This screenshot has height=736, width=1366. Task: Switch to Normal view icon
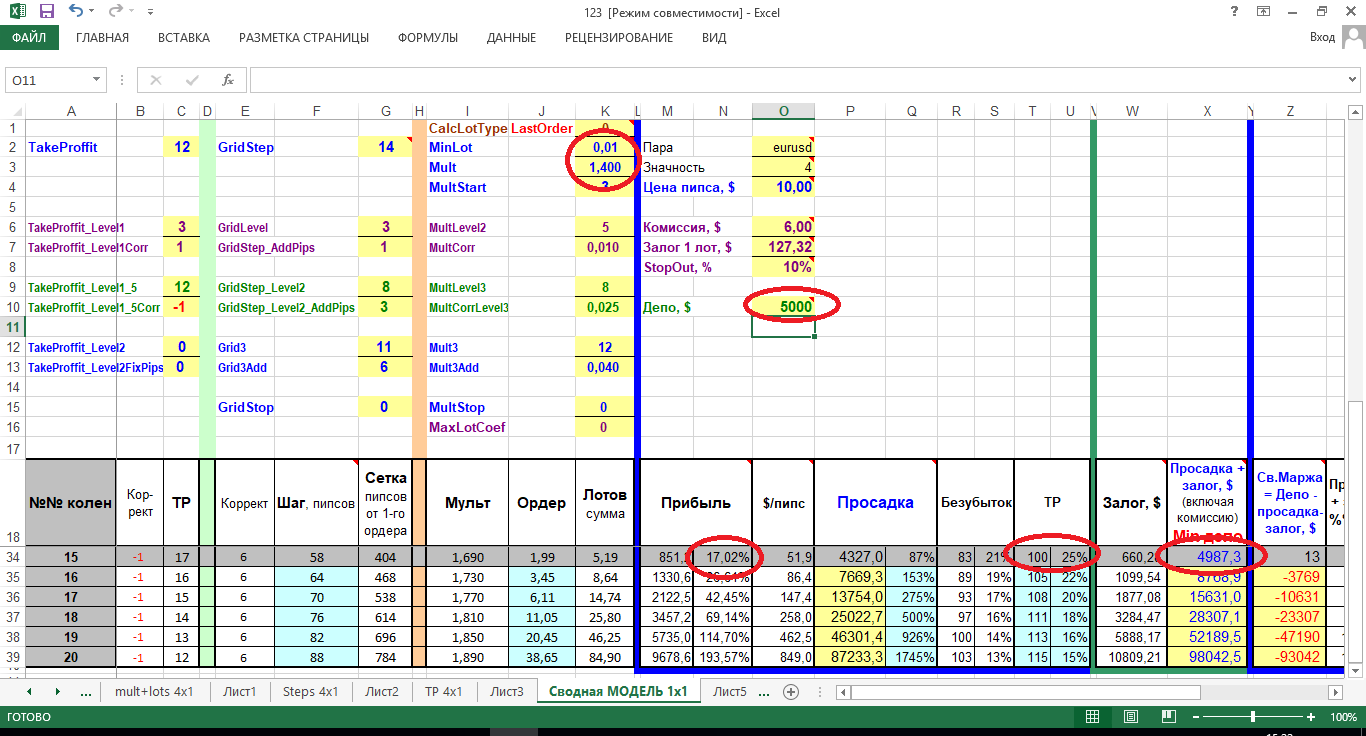(x=1093, y=717)
